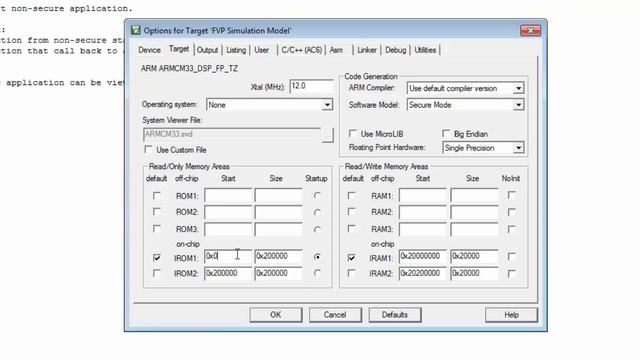Click the Cancel button
The width and height of the screenshot is (640, 360).
pyautogui.click(x=335, y=315)
